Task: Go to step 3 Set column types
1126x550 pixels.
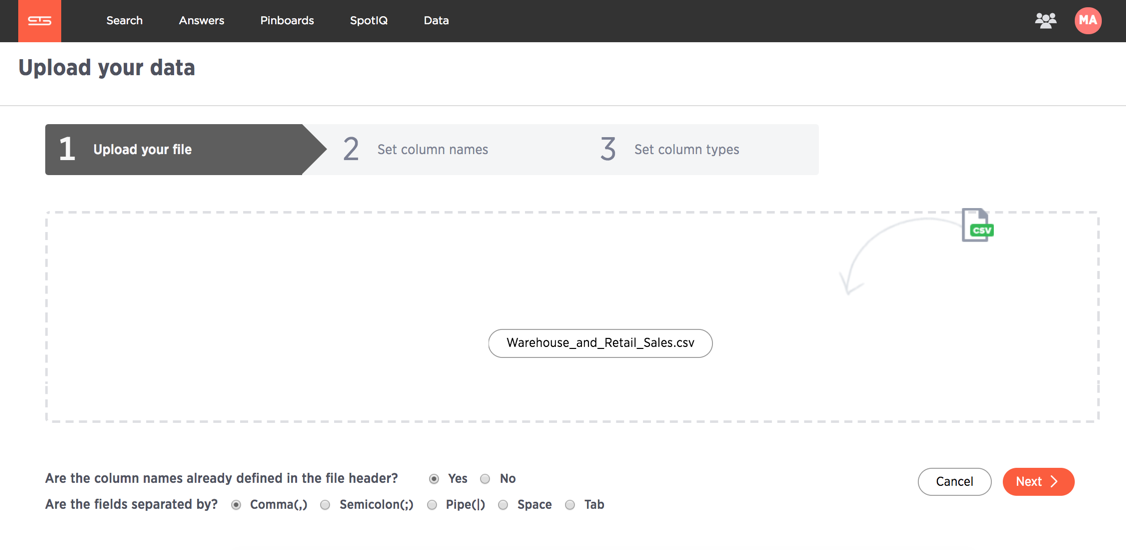Action: 670,149
